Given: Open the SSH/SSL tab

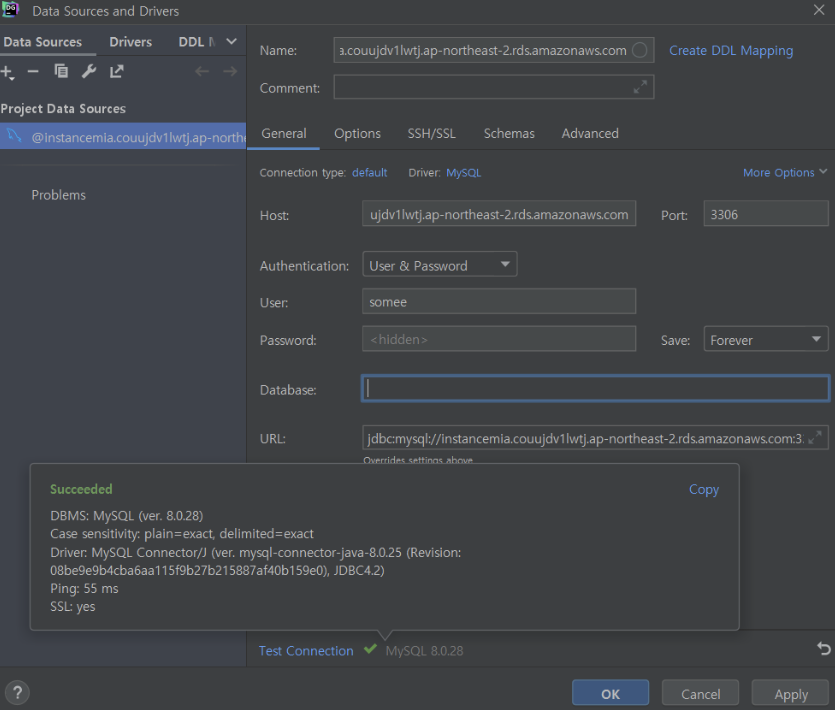Looking at the screenshot, I should point(432,133).
